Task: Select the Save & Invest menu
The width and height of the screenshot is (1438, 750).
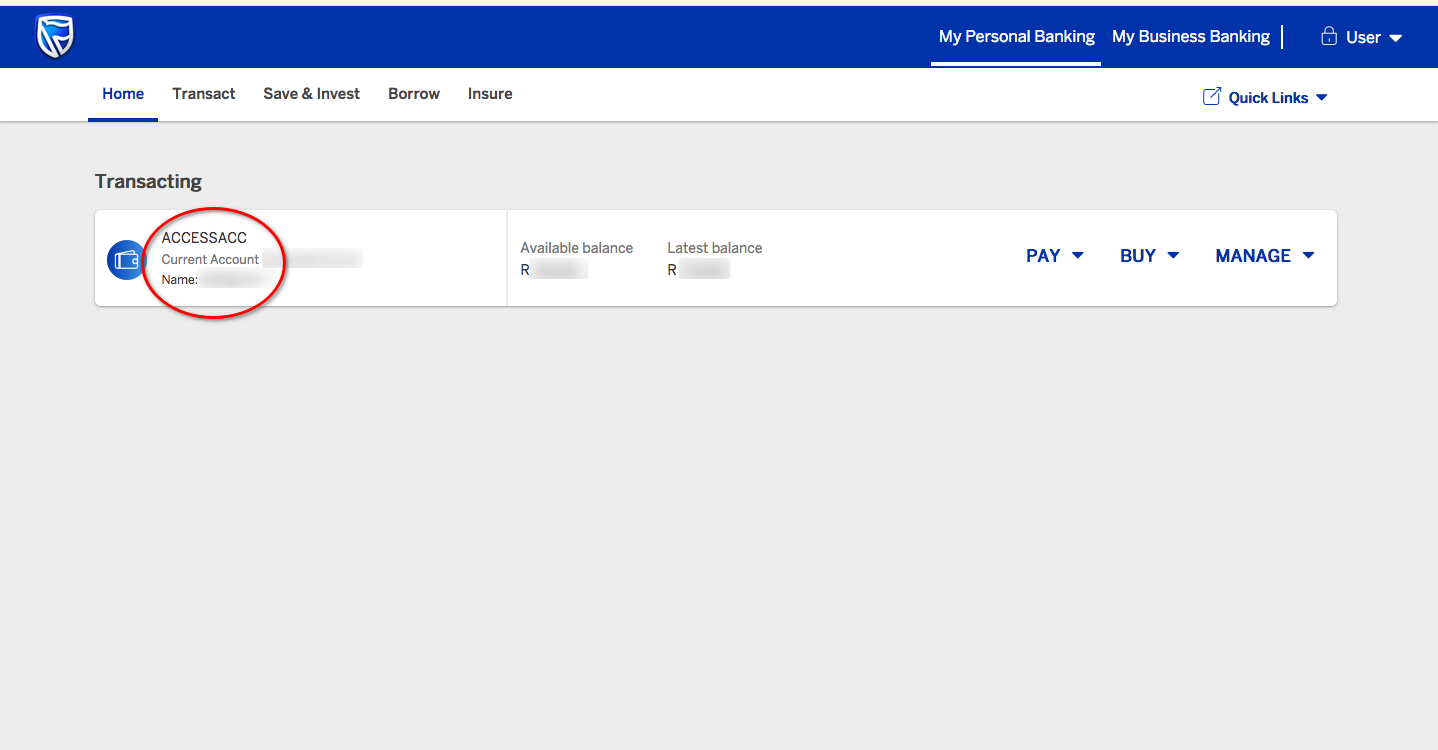Action: (311, 94)
